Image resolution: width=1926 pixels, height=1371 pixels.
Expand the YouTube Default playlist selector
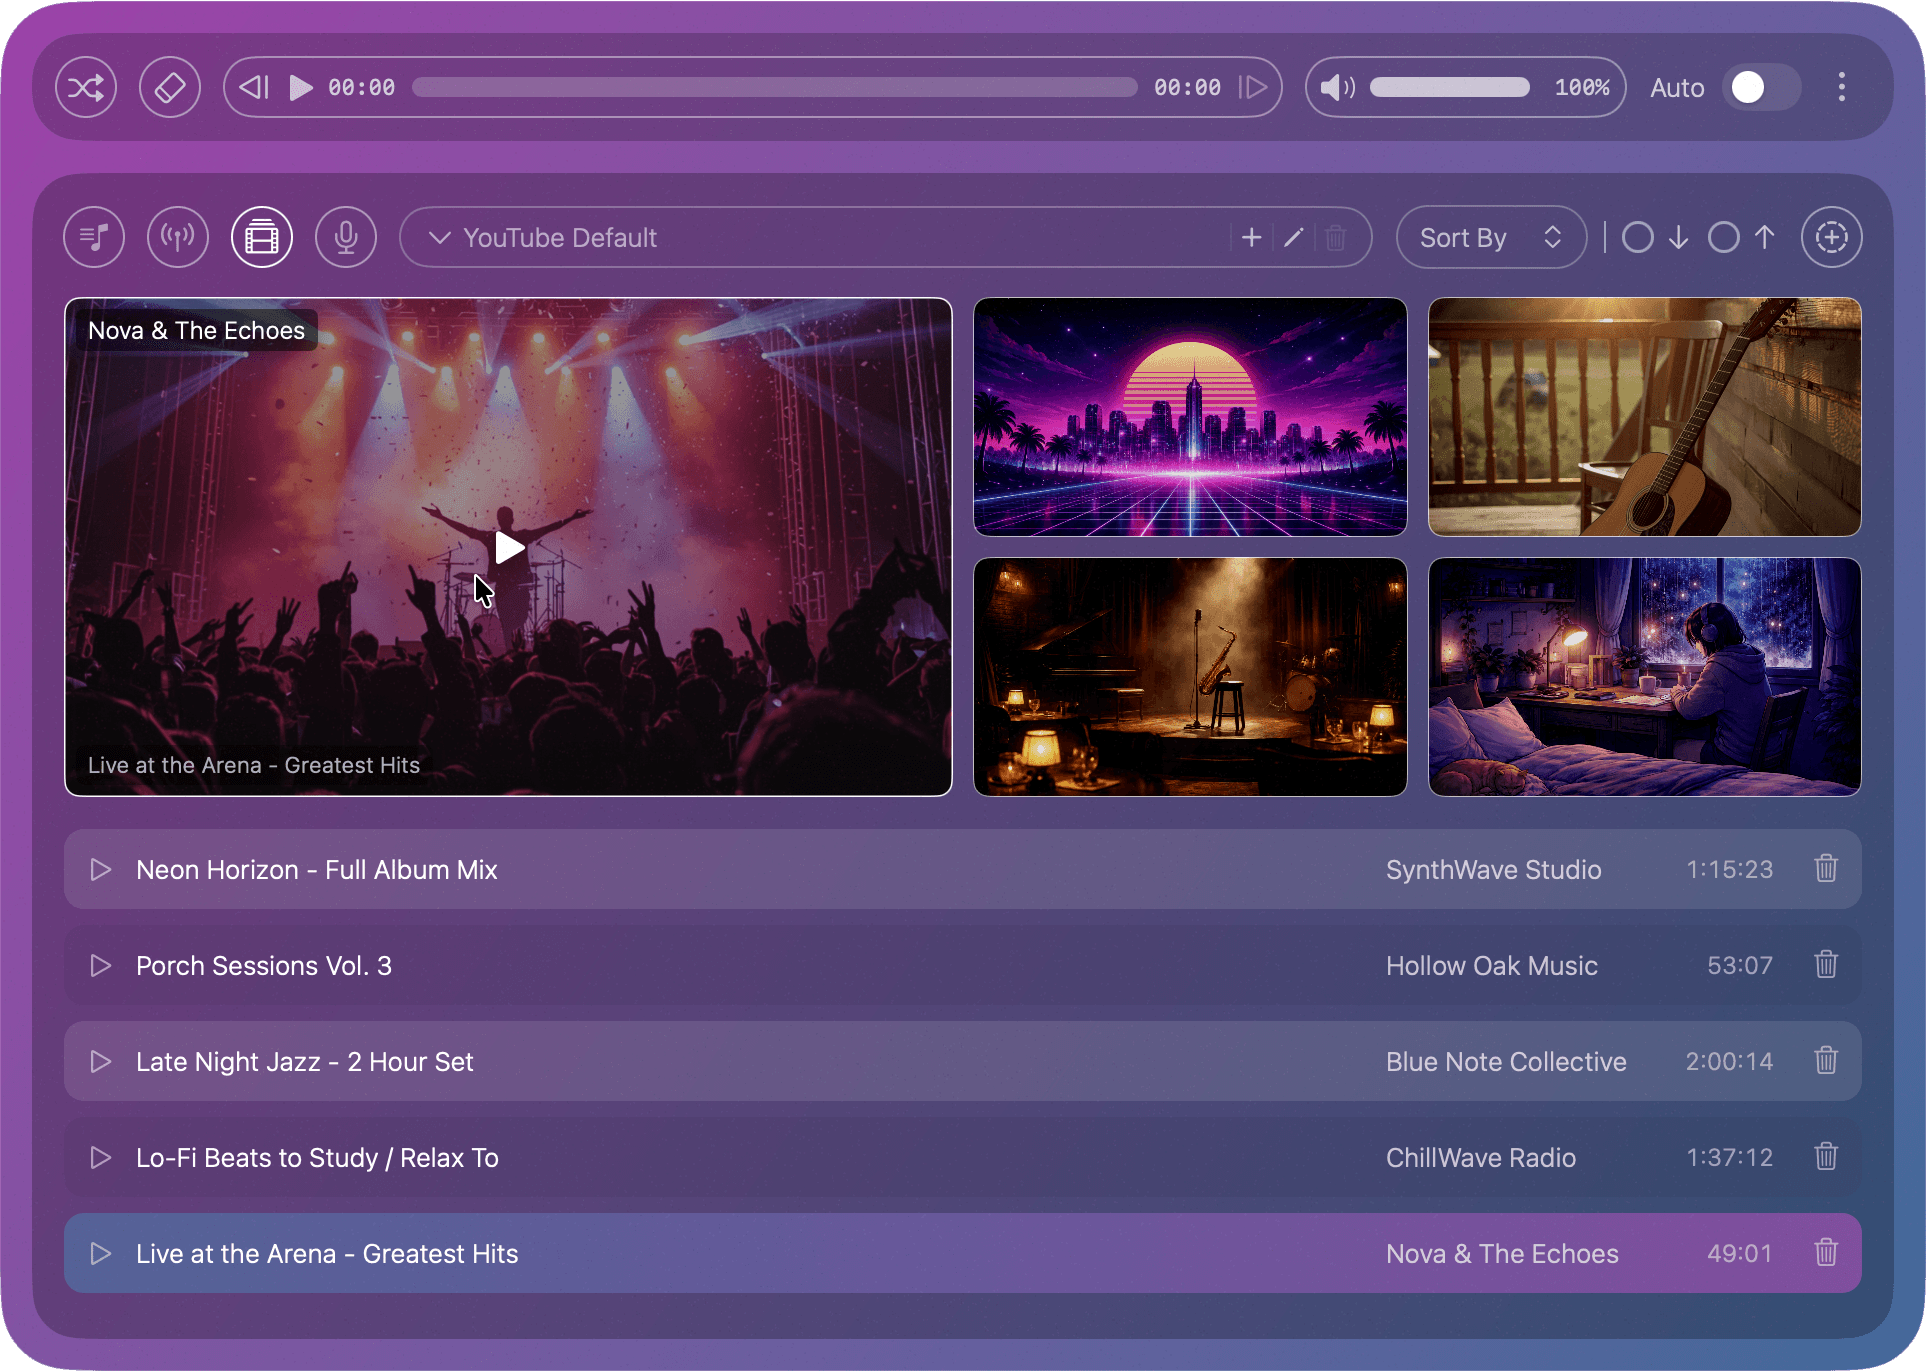click(440, 237)
